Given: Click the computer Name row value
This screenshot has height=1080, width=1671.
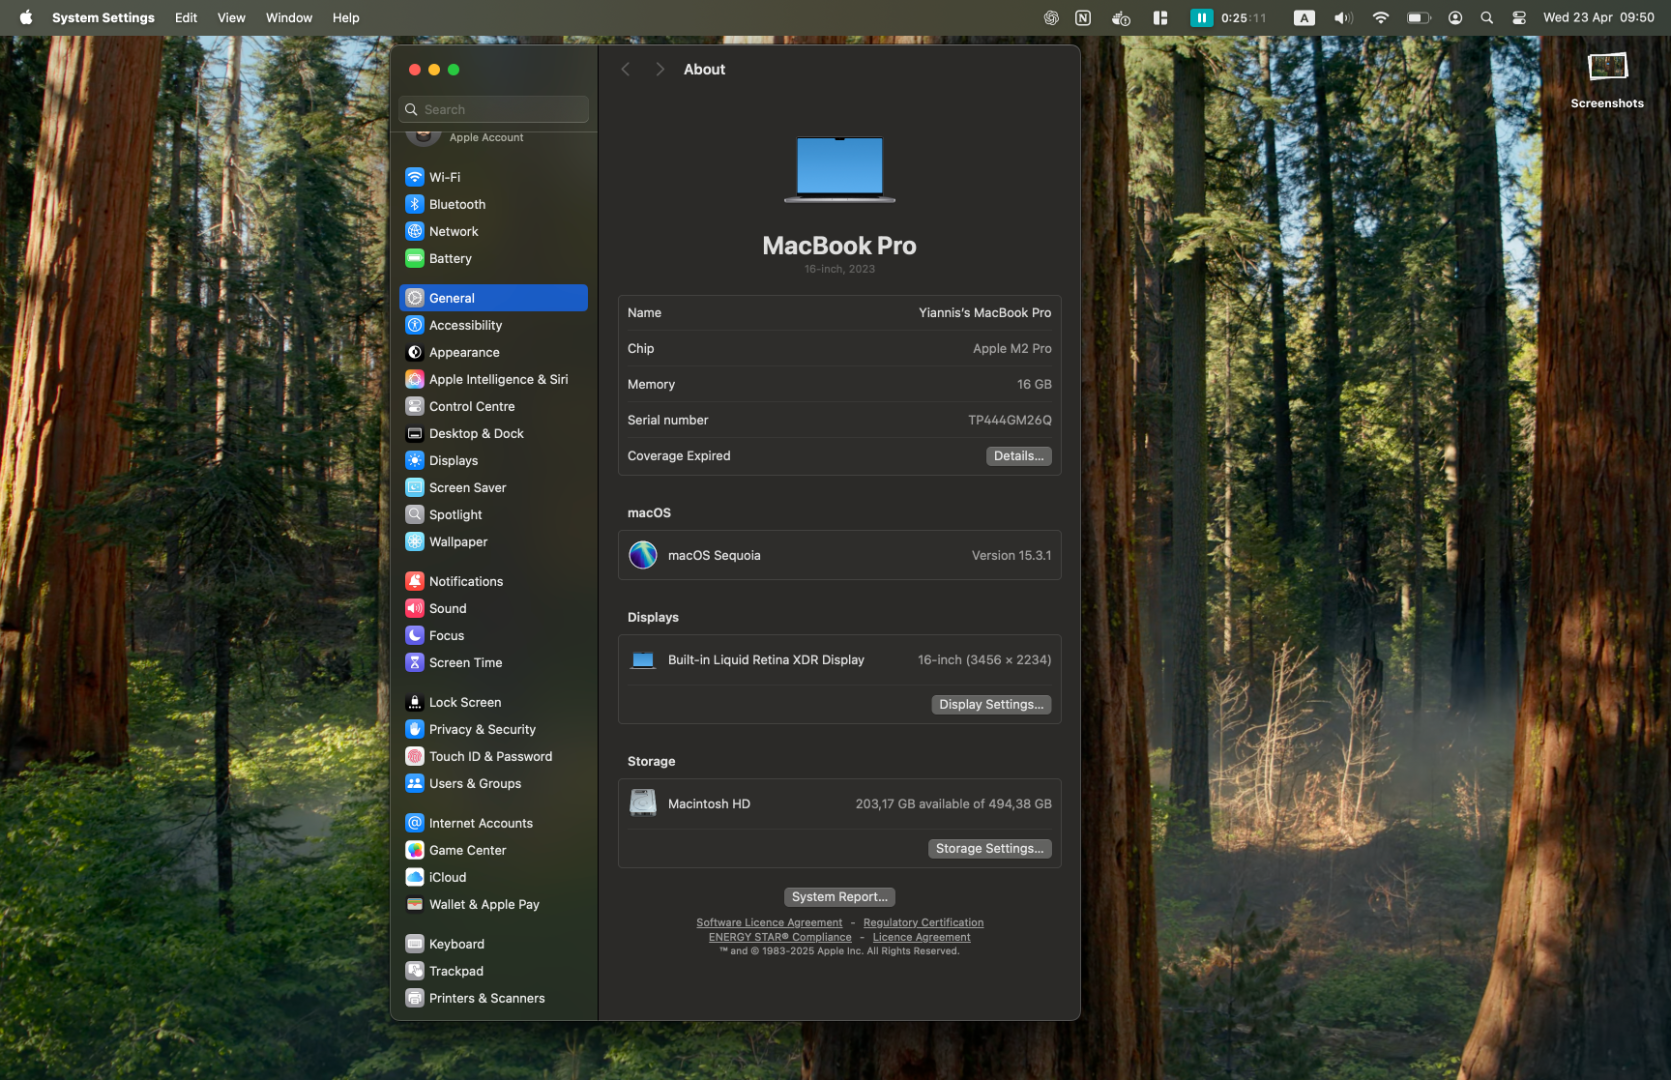Looking at the screenshot, I should click(x=985, y=313).
